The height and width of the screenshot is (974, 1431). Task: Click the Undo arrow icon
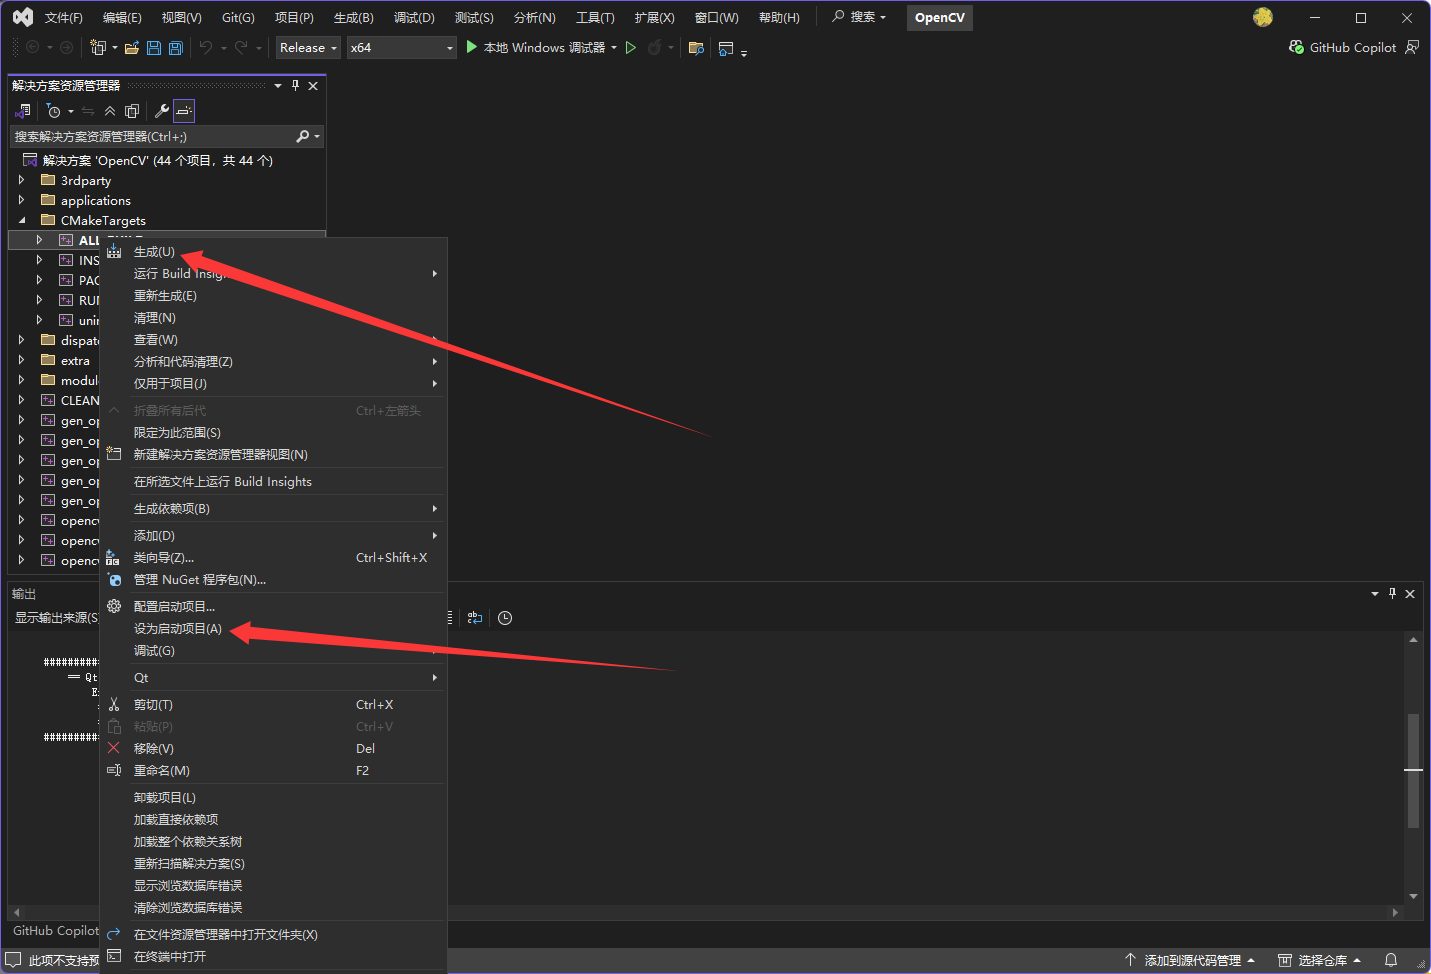(206, 47)
